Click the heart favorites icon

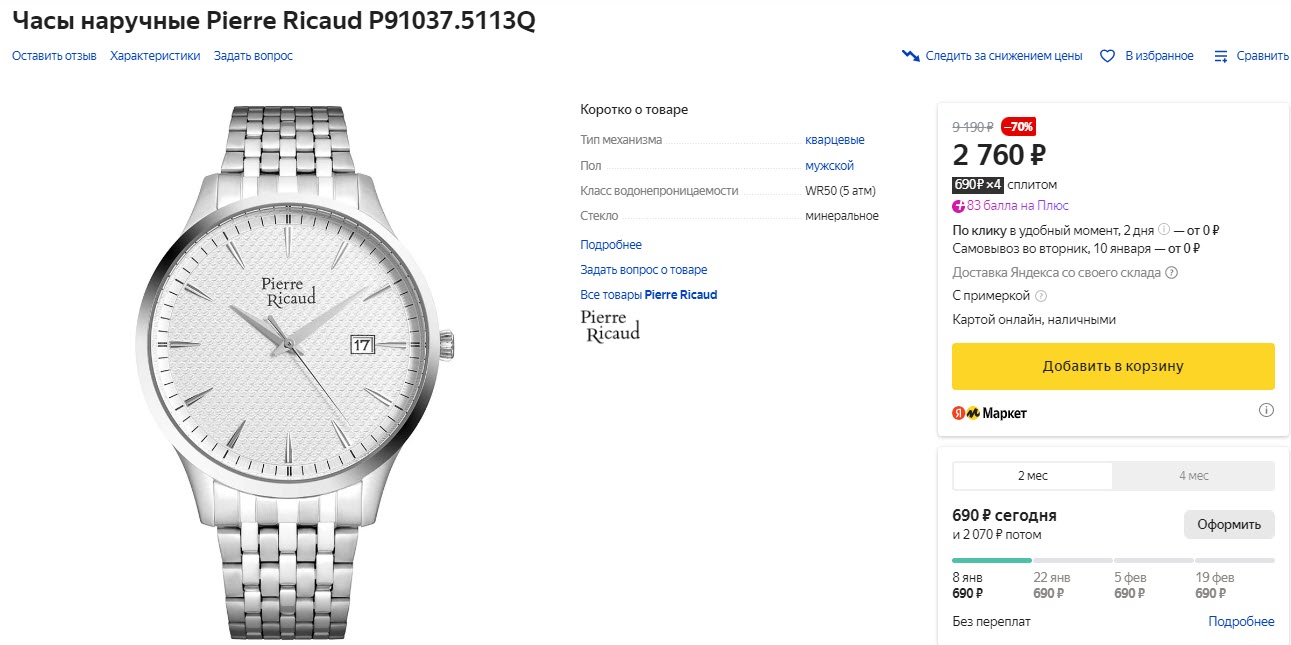(x=1107, y=56)
